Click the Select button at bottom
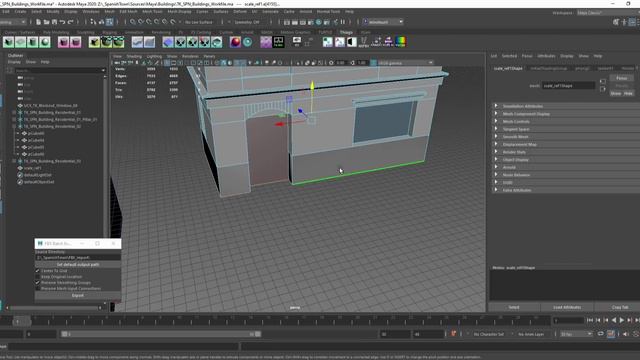 514,307
